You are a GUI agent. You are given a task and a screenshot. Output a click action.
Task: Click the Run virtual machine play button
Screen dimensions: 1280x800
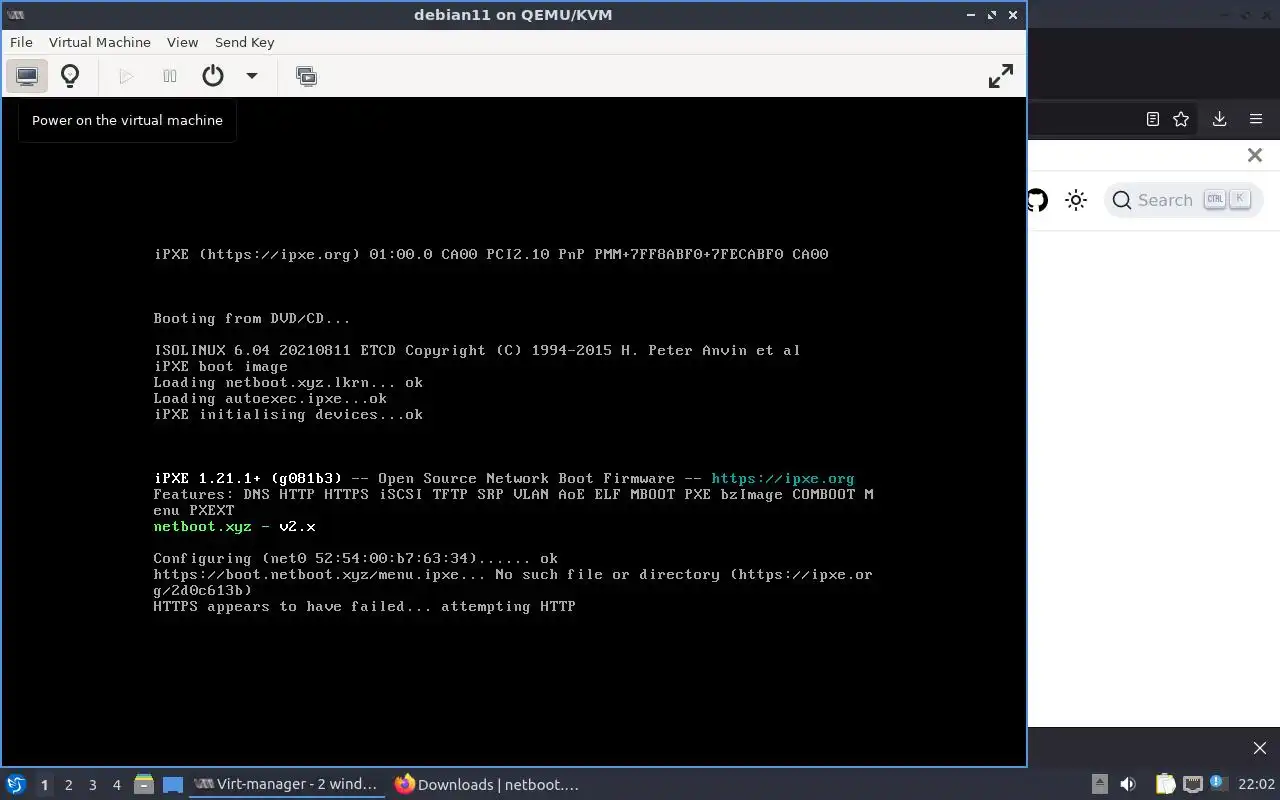126,76
